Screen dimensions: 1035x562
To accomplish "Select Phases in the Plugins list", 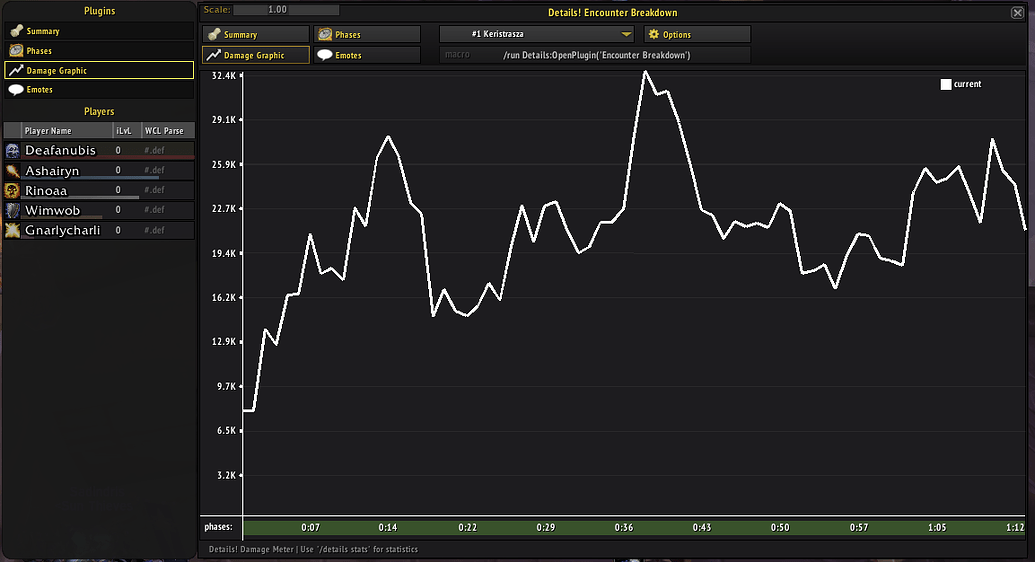I will click(x=39, y=51).
